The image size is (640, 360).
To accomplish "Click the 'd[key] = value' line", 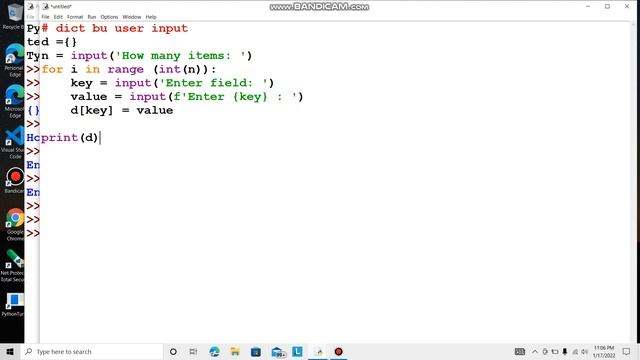I will [x=122, y=110].
